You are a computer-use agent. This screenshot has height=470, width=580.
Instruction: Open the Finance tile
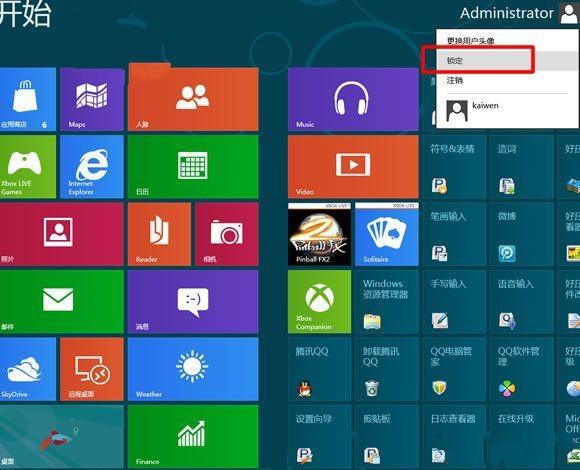pyautogui.click(x=193, y=437)
